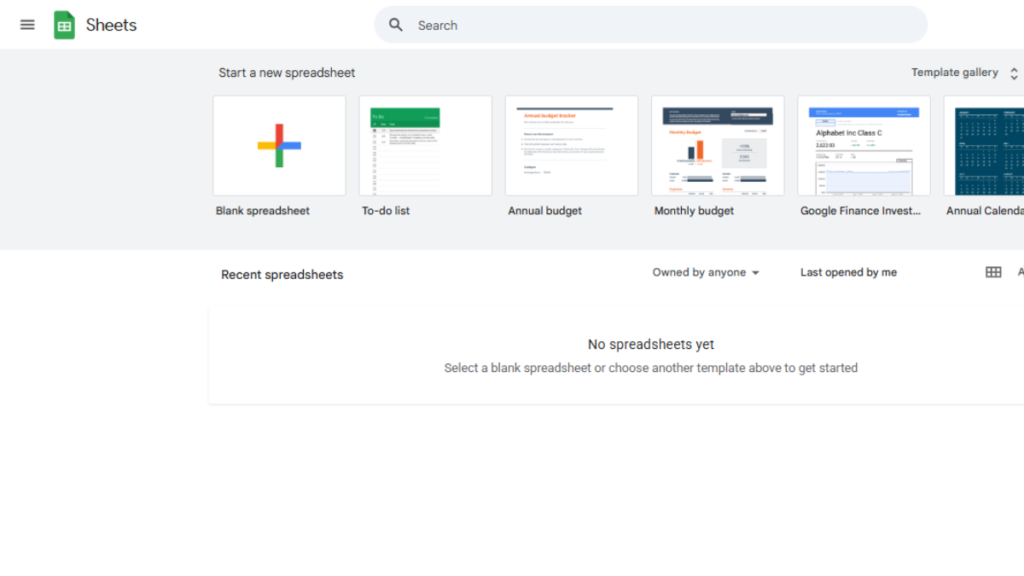Image resolution: width=1024 pixels, height=576 pixels.
Task: Open the Owned by anyone dropdown arrow
Action: [x=757, y=272]
